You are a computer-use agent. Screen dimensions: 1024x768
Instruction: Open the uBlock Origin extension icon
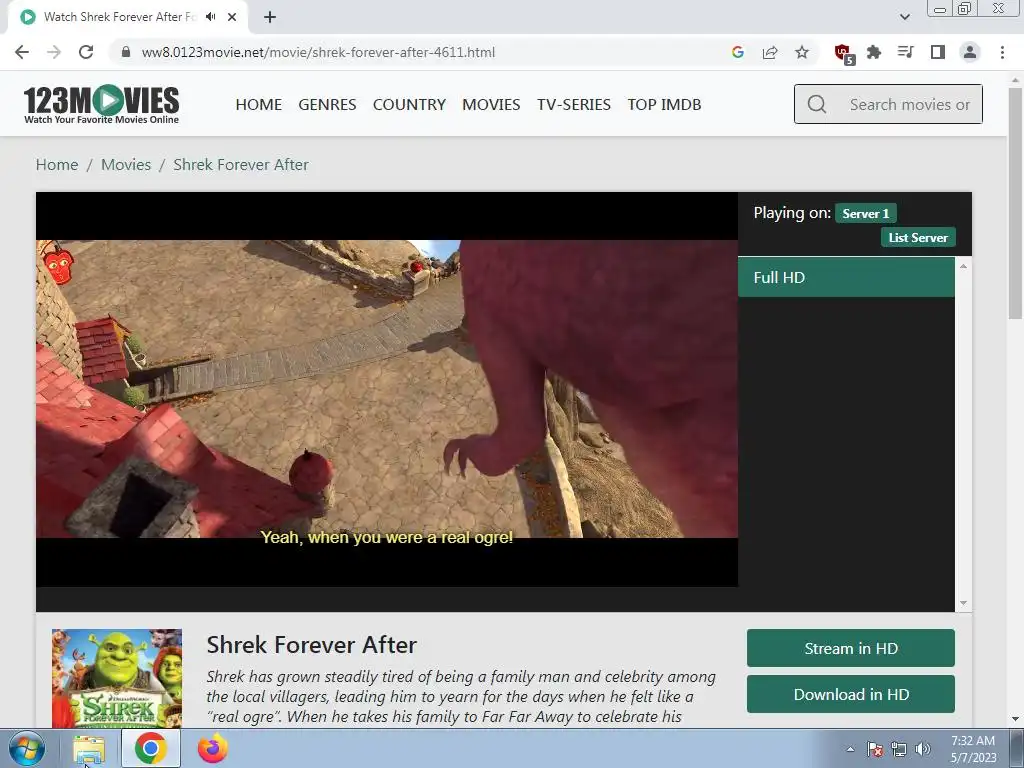coord(844,54)
